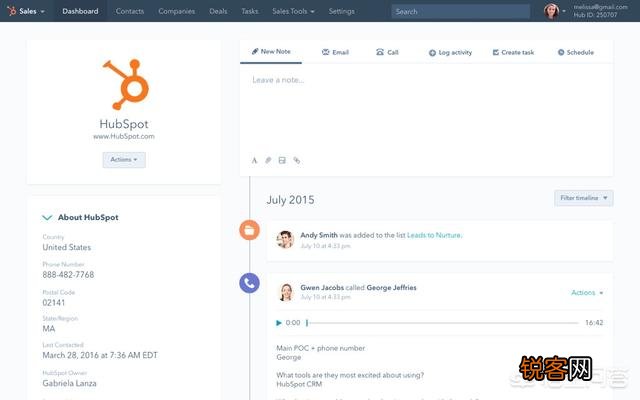Open the Contacts menu item
Image resolution: width=640 pixels, height=400 pixels.
(x=130, y=11)
